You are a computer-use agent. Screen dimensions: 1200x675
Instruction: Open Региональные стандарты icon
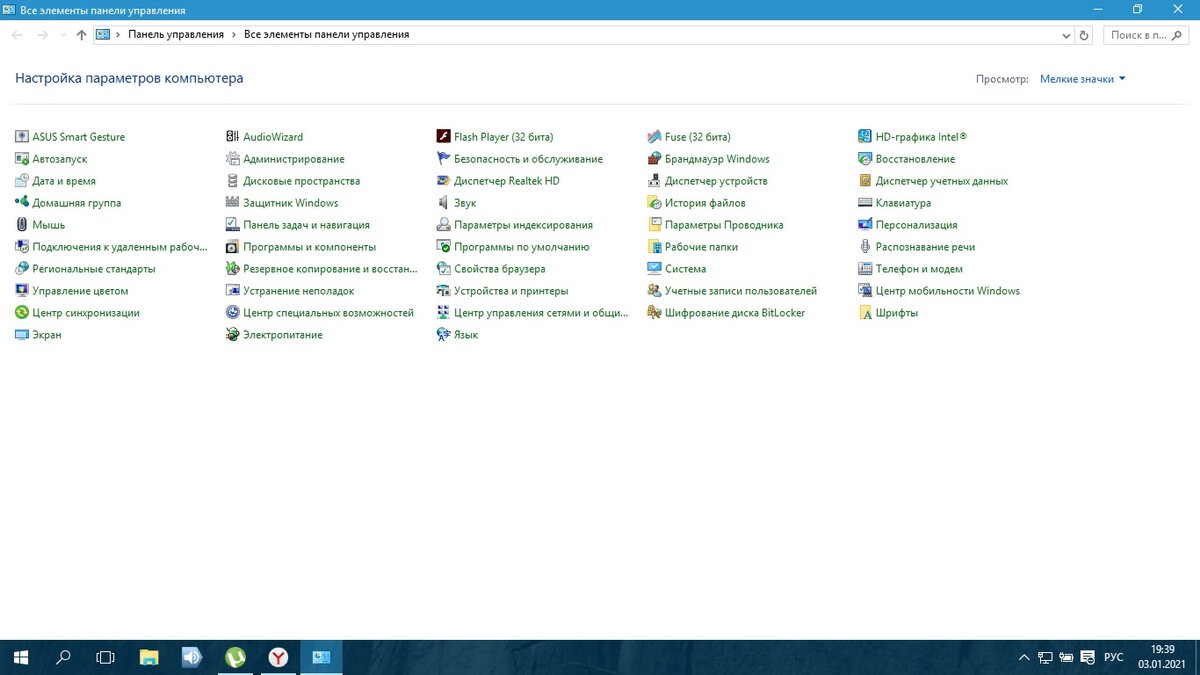(22, 269)
